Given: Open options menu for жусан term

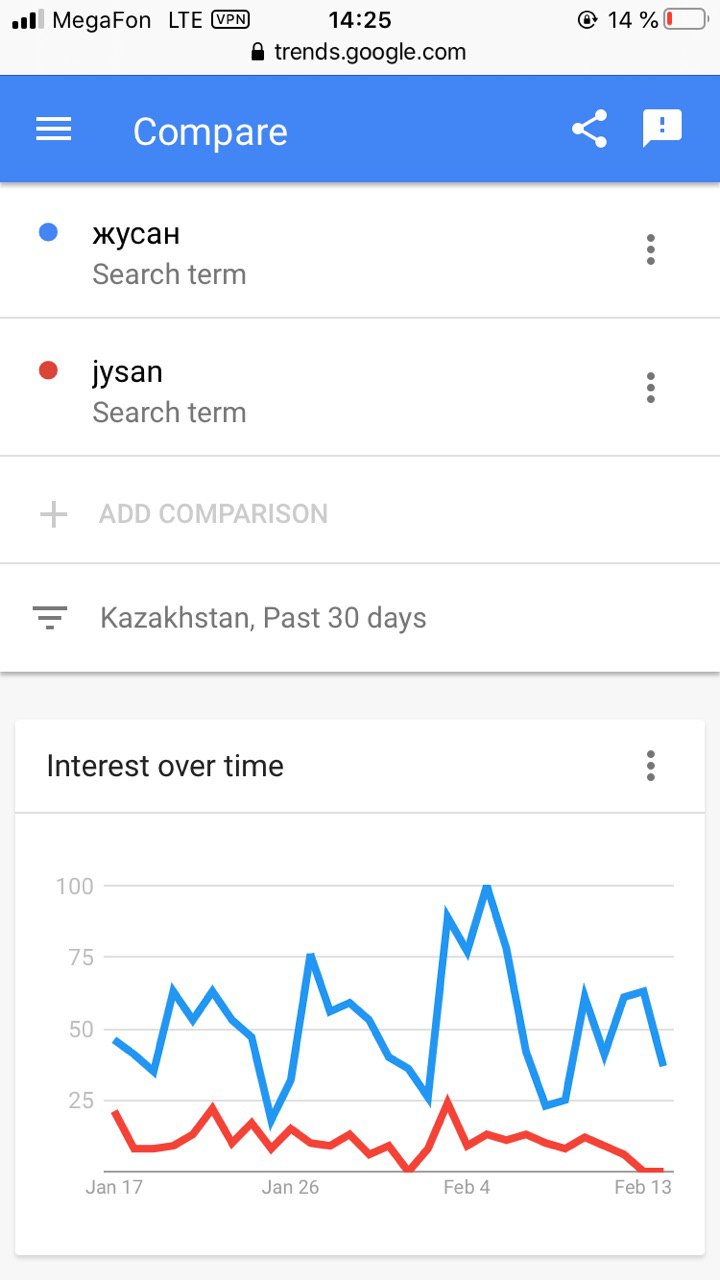Looking at the screenshot, I should point(651,249).
